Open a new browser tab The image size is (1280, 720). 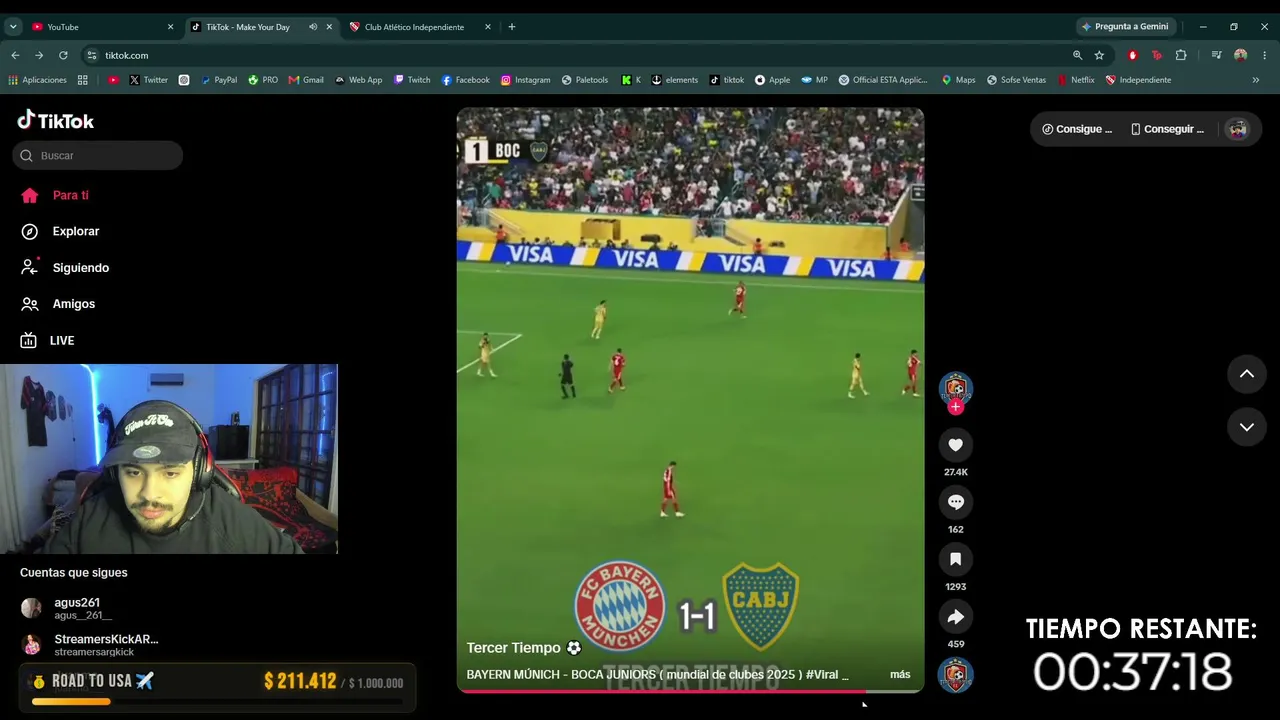pyautogui.click(x=512, y=27)
